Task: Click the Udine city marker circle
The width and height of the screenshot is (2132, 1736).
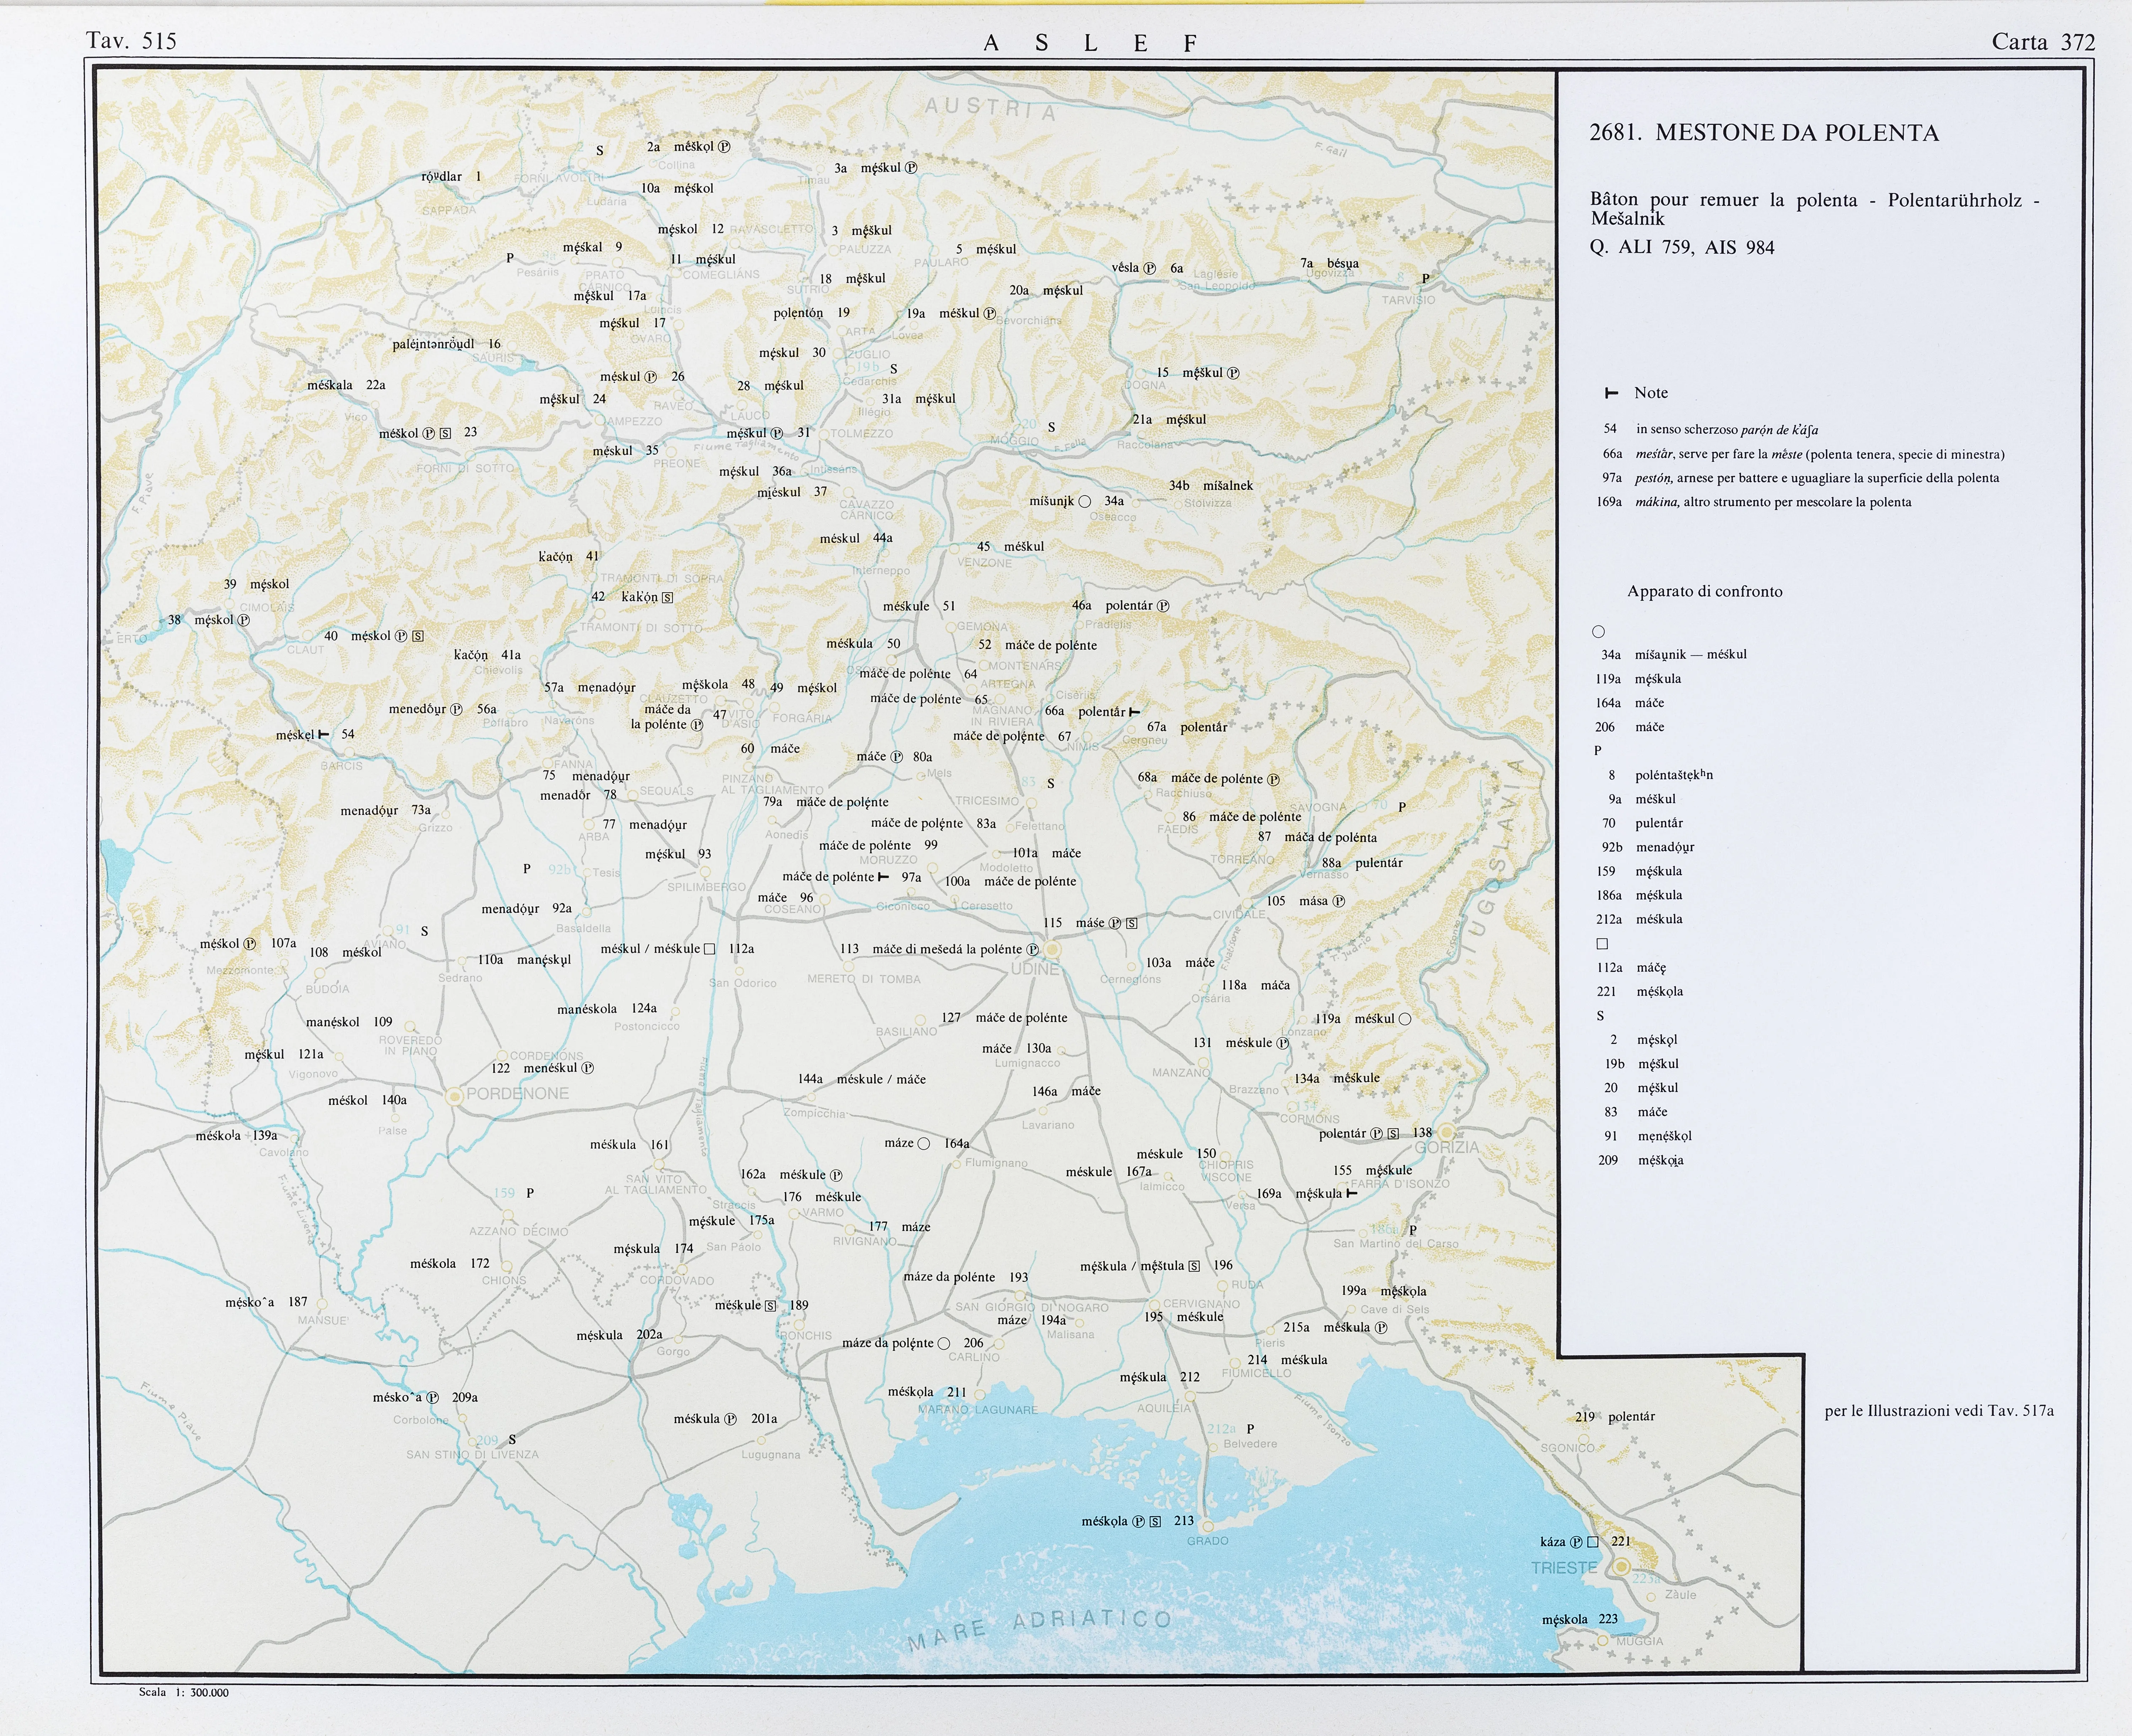Action: coord(1052,949)
